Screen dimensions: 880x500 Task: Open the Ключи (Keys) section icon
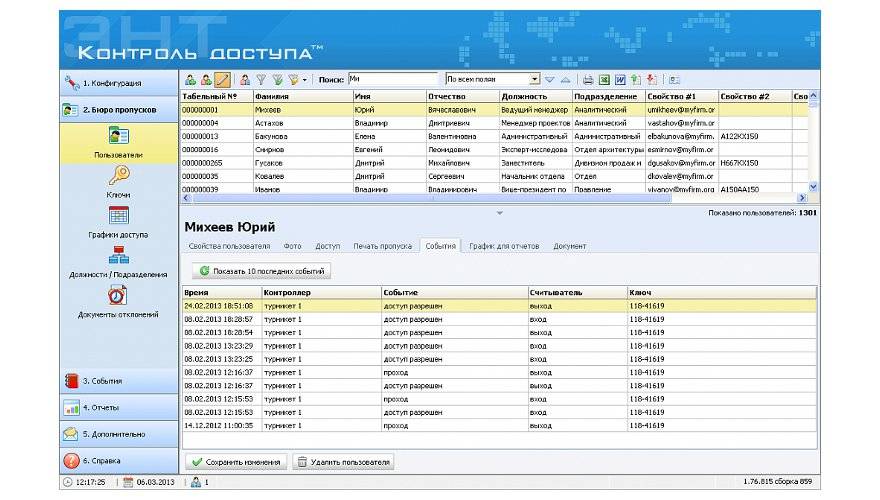[118, 176]
